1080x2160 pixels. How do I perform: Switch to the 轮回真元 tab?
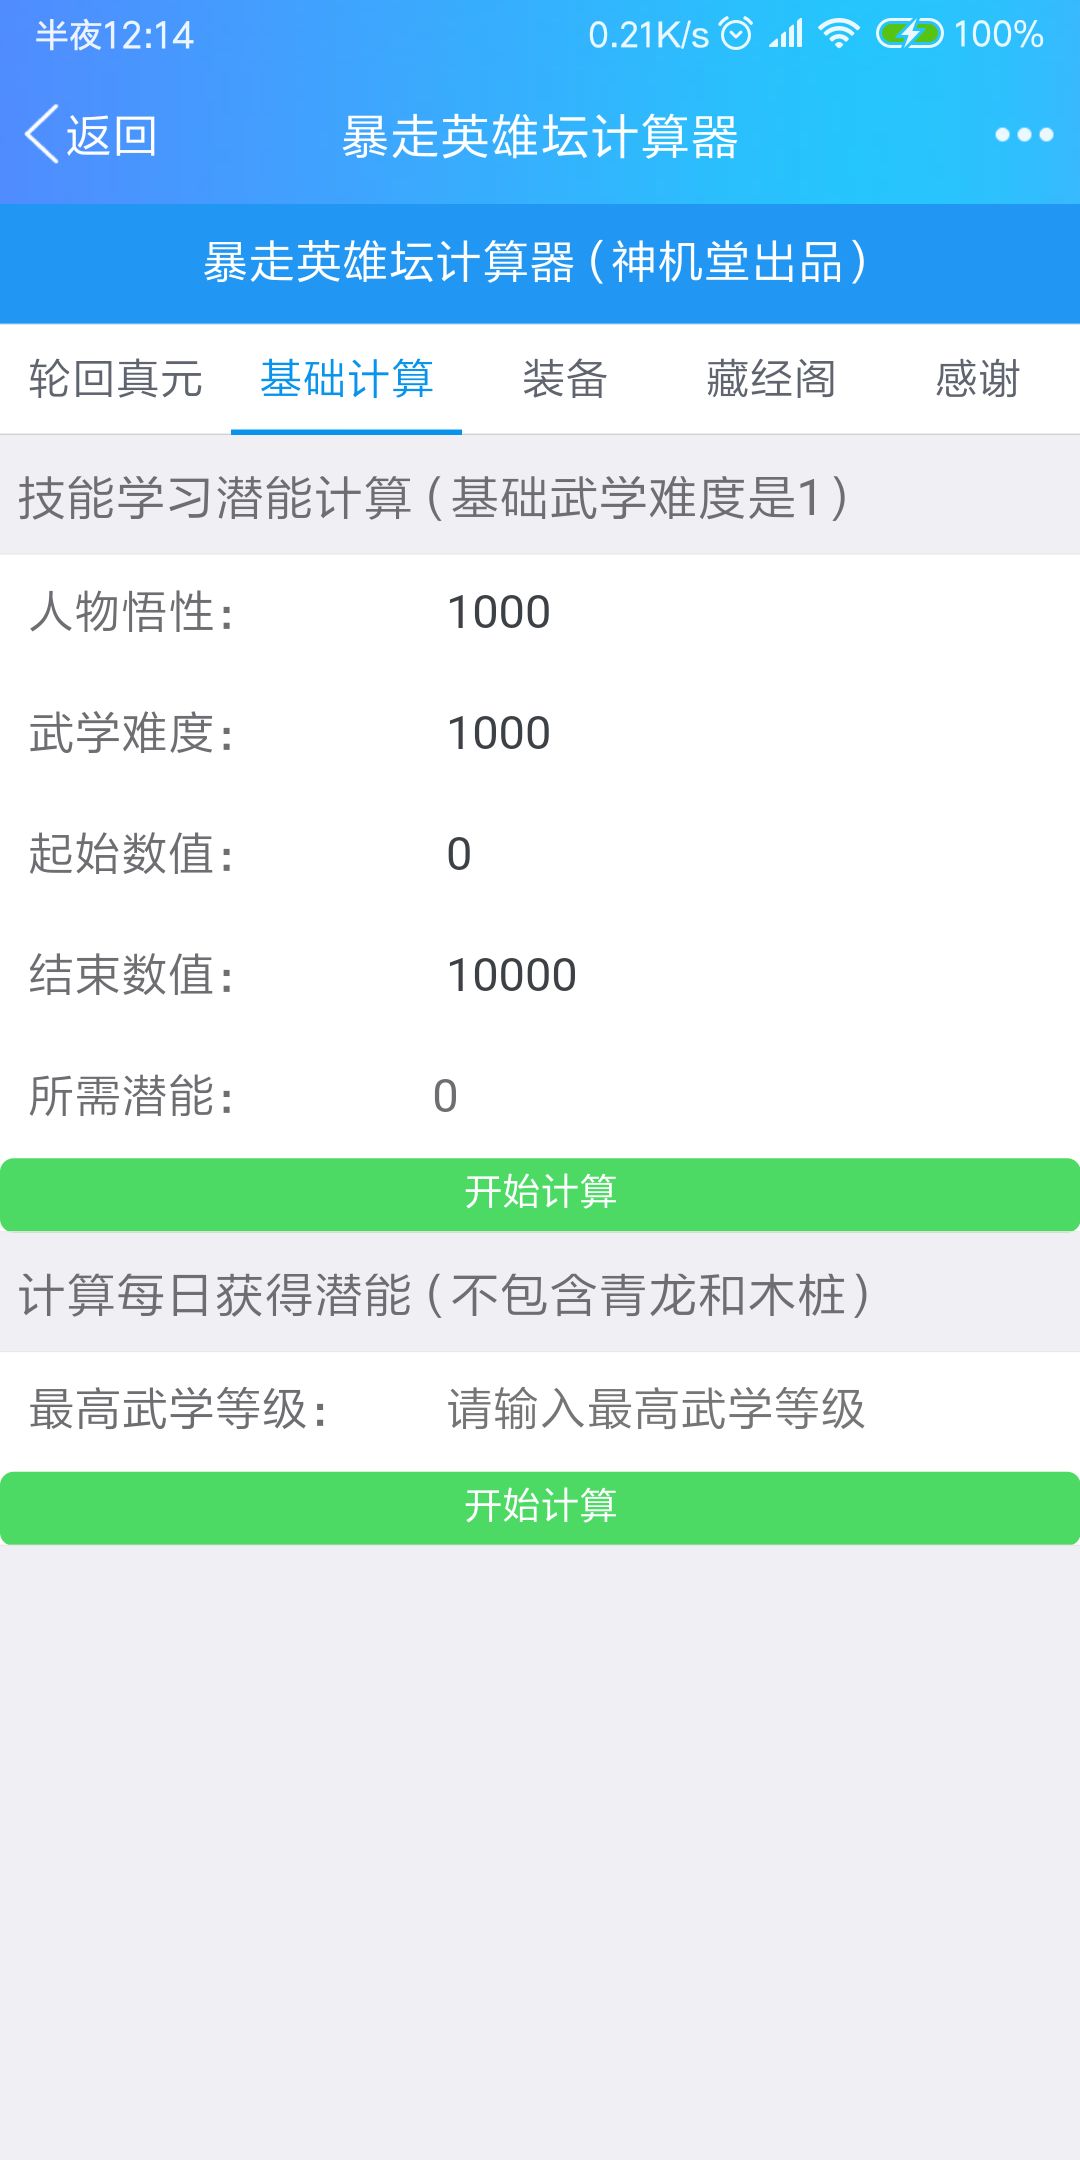(116, 380)
